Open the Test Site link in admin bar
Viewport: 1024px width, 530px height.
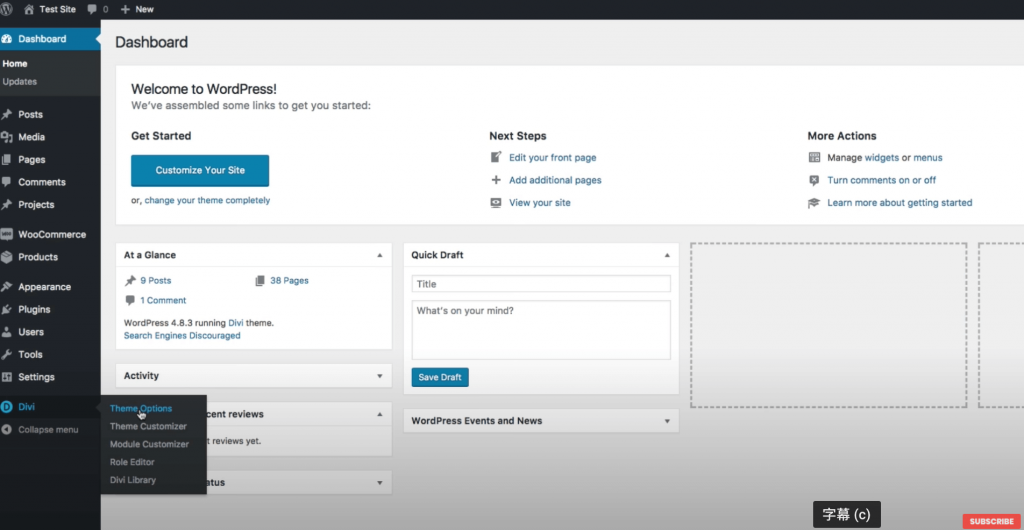click(57, 10)
